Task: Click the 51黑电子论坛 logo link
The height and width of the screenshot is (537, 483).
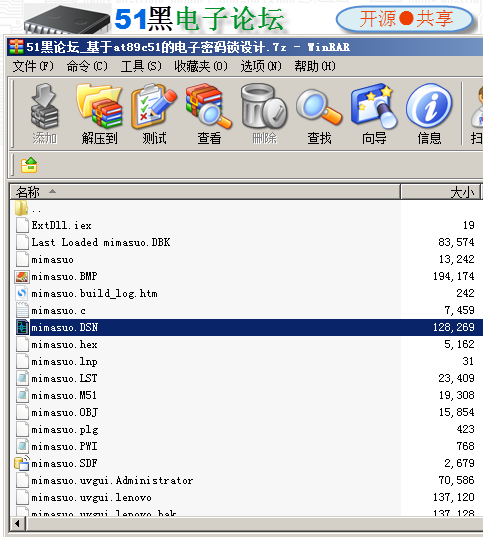Action: pos(199,19)
